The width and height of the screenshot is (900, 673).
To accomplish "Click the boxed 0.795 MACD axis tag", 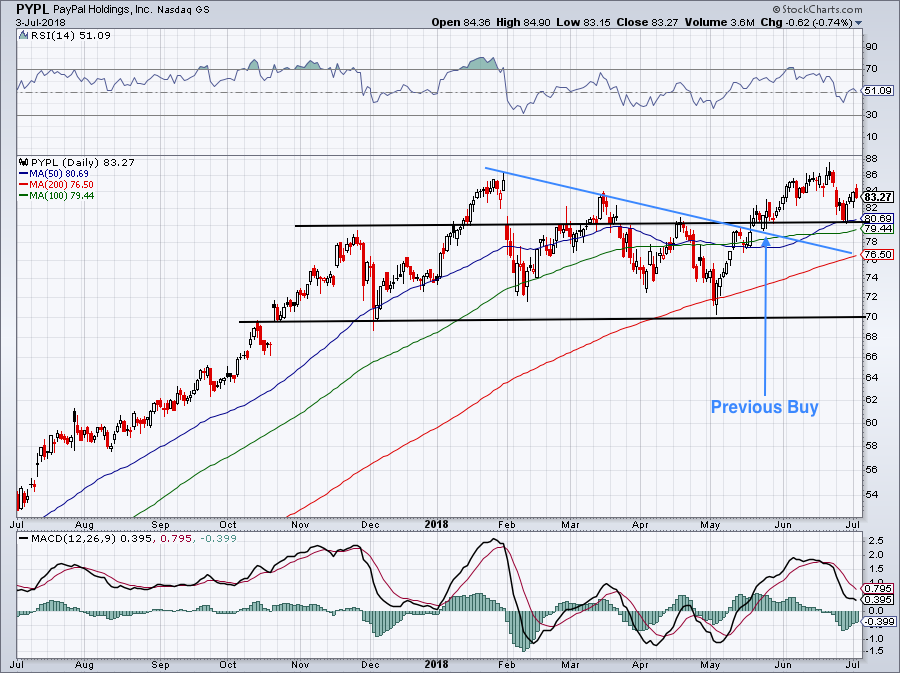I will [x=878, y=589].
